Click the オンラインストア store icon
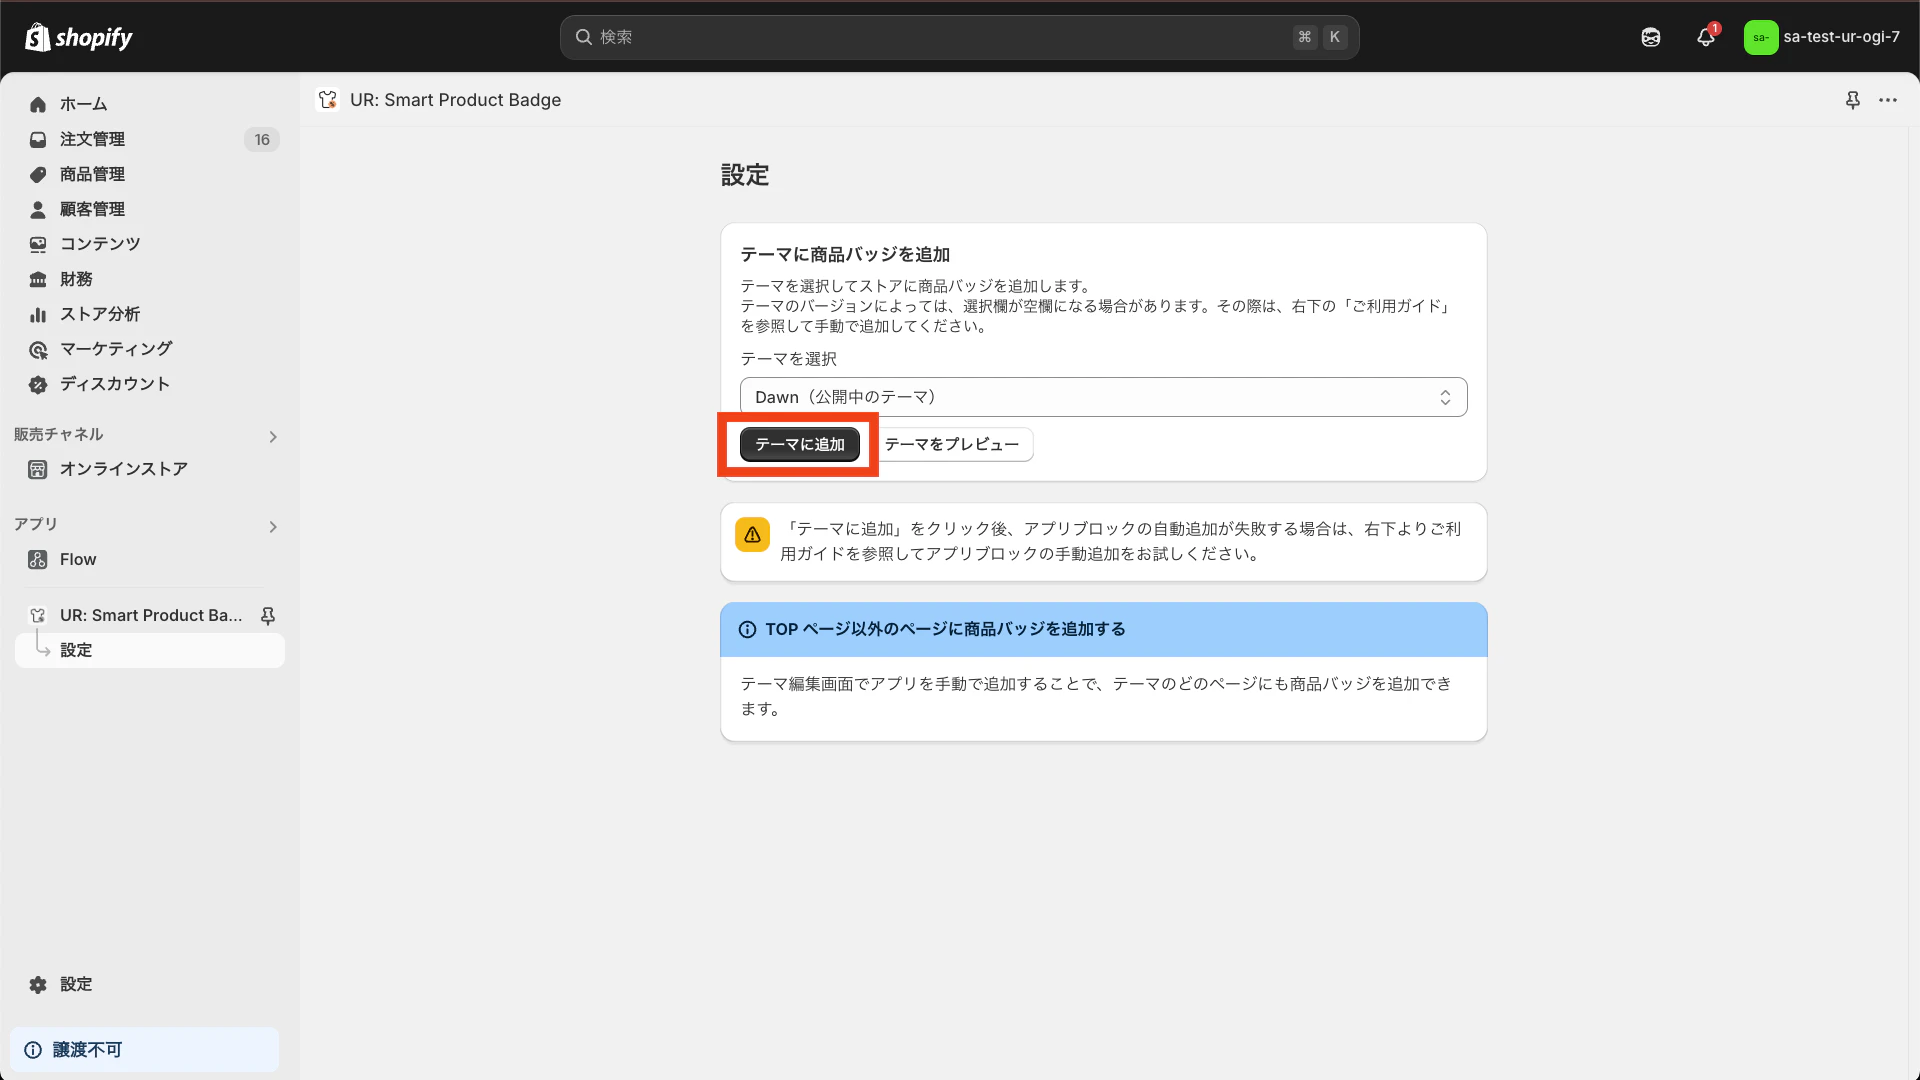 pos(38,469)
